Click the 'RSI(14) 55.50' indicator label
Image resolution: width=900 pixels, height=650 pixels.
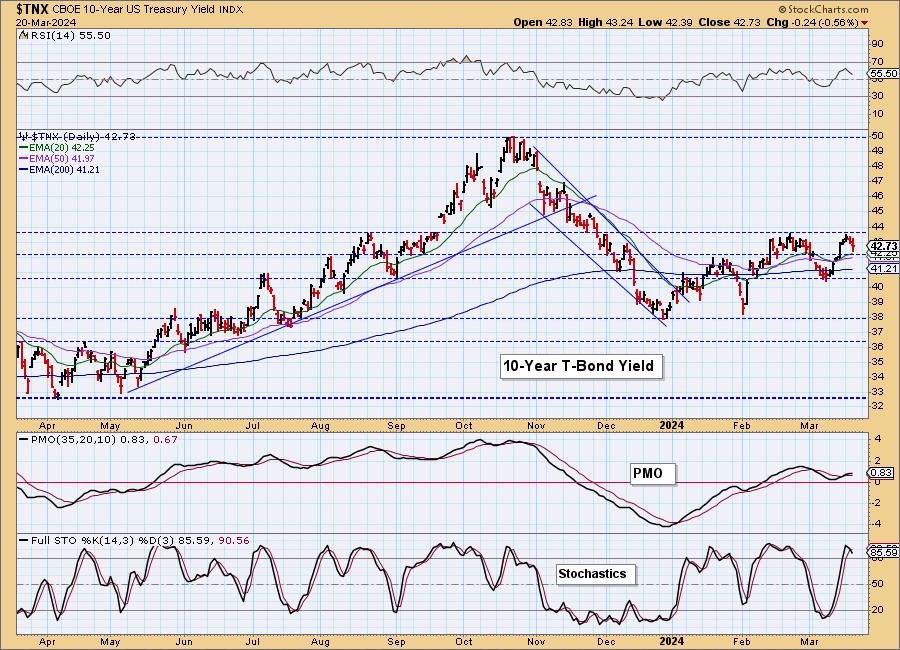tap(70, 36)
